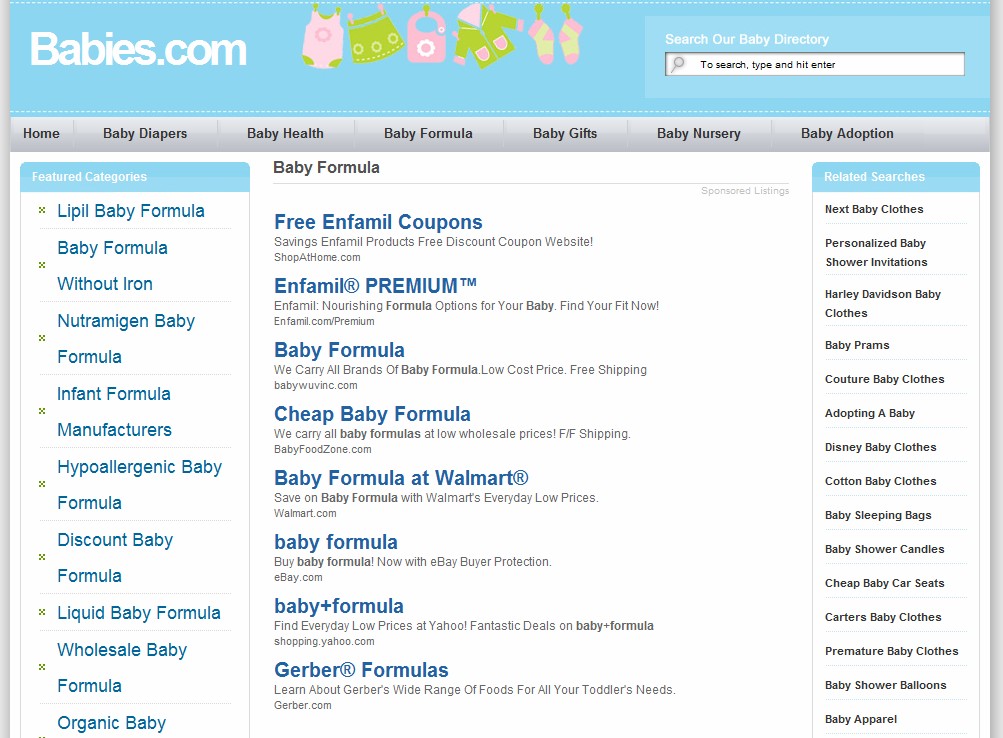Open the Cheap Baby Formula listing
The image size is (1003, 738).
(x=372, y=414)
